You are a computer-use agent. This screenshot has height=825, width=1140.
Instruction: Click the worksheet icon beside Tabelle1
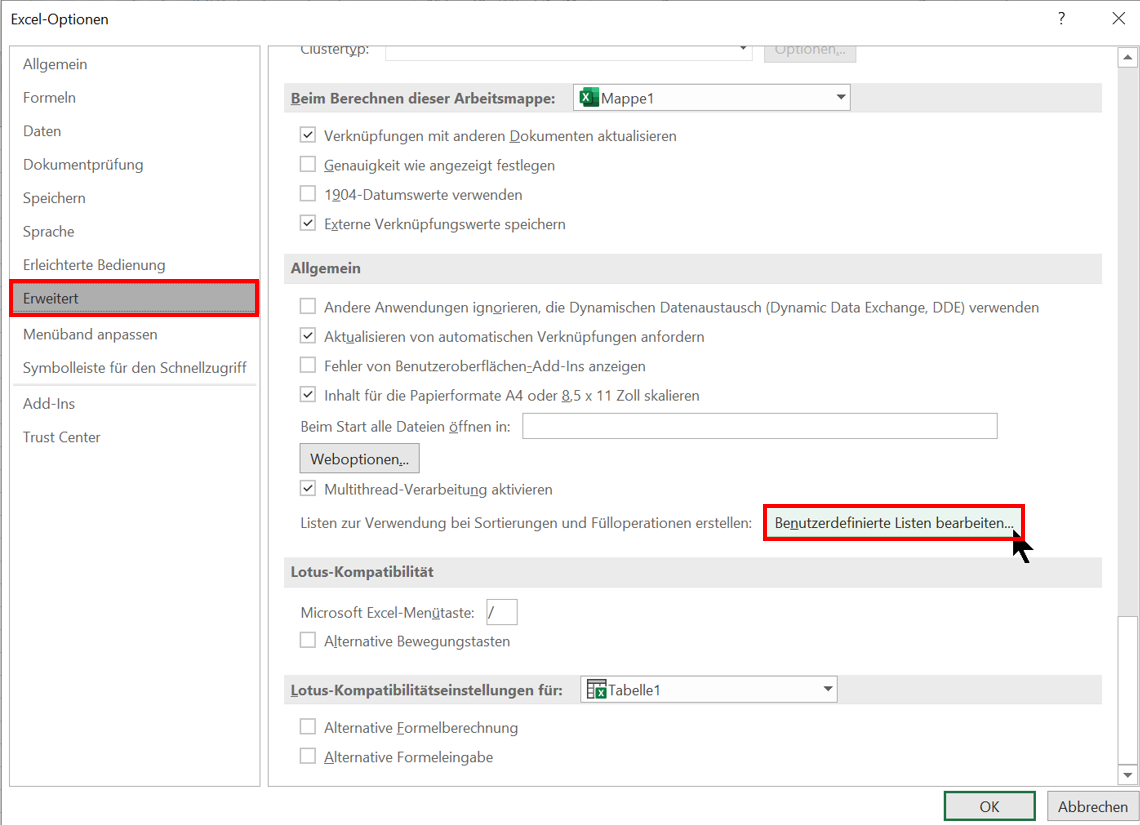tap(596, 689)
